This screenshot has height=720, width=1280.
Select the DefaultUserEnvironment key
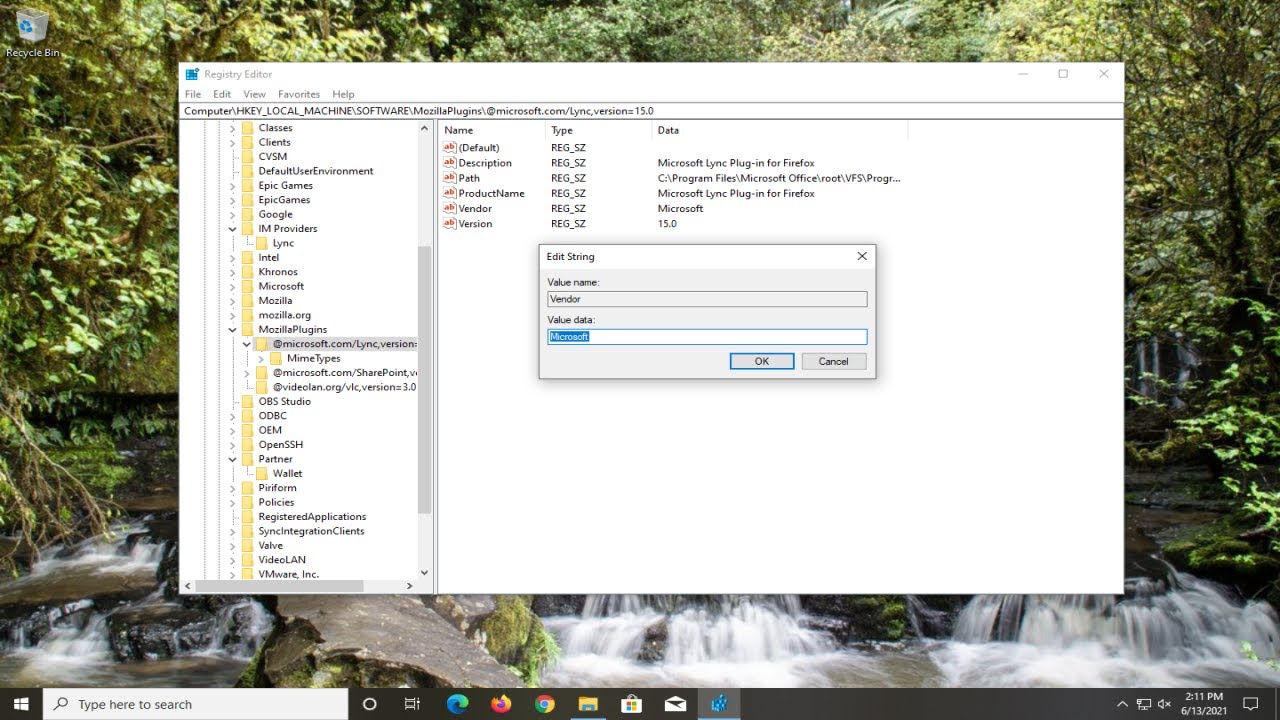[x=315, y=171]
